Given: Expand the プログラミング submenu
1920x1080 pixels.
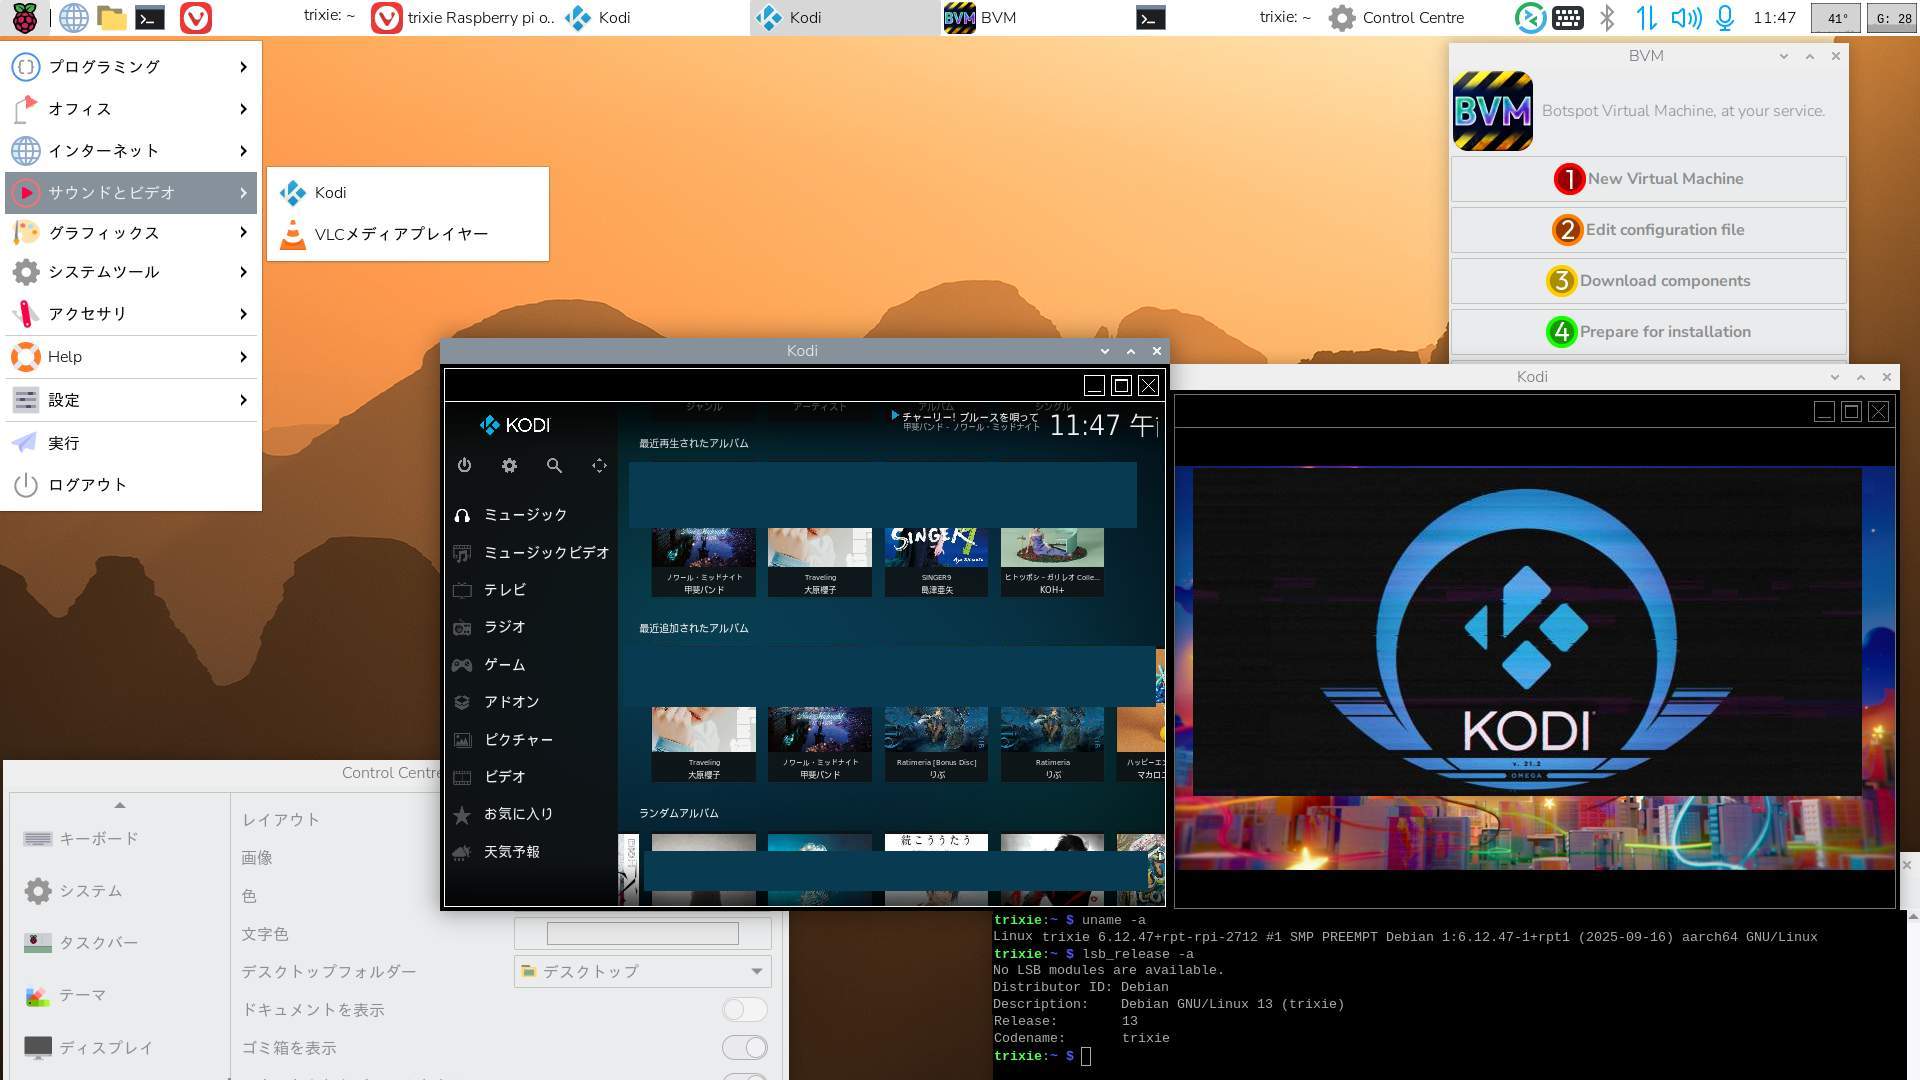Looking at the screenshot, I should click(130, 67).
